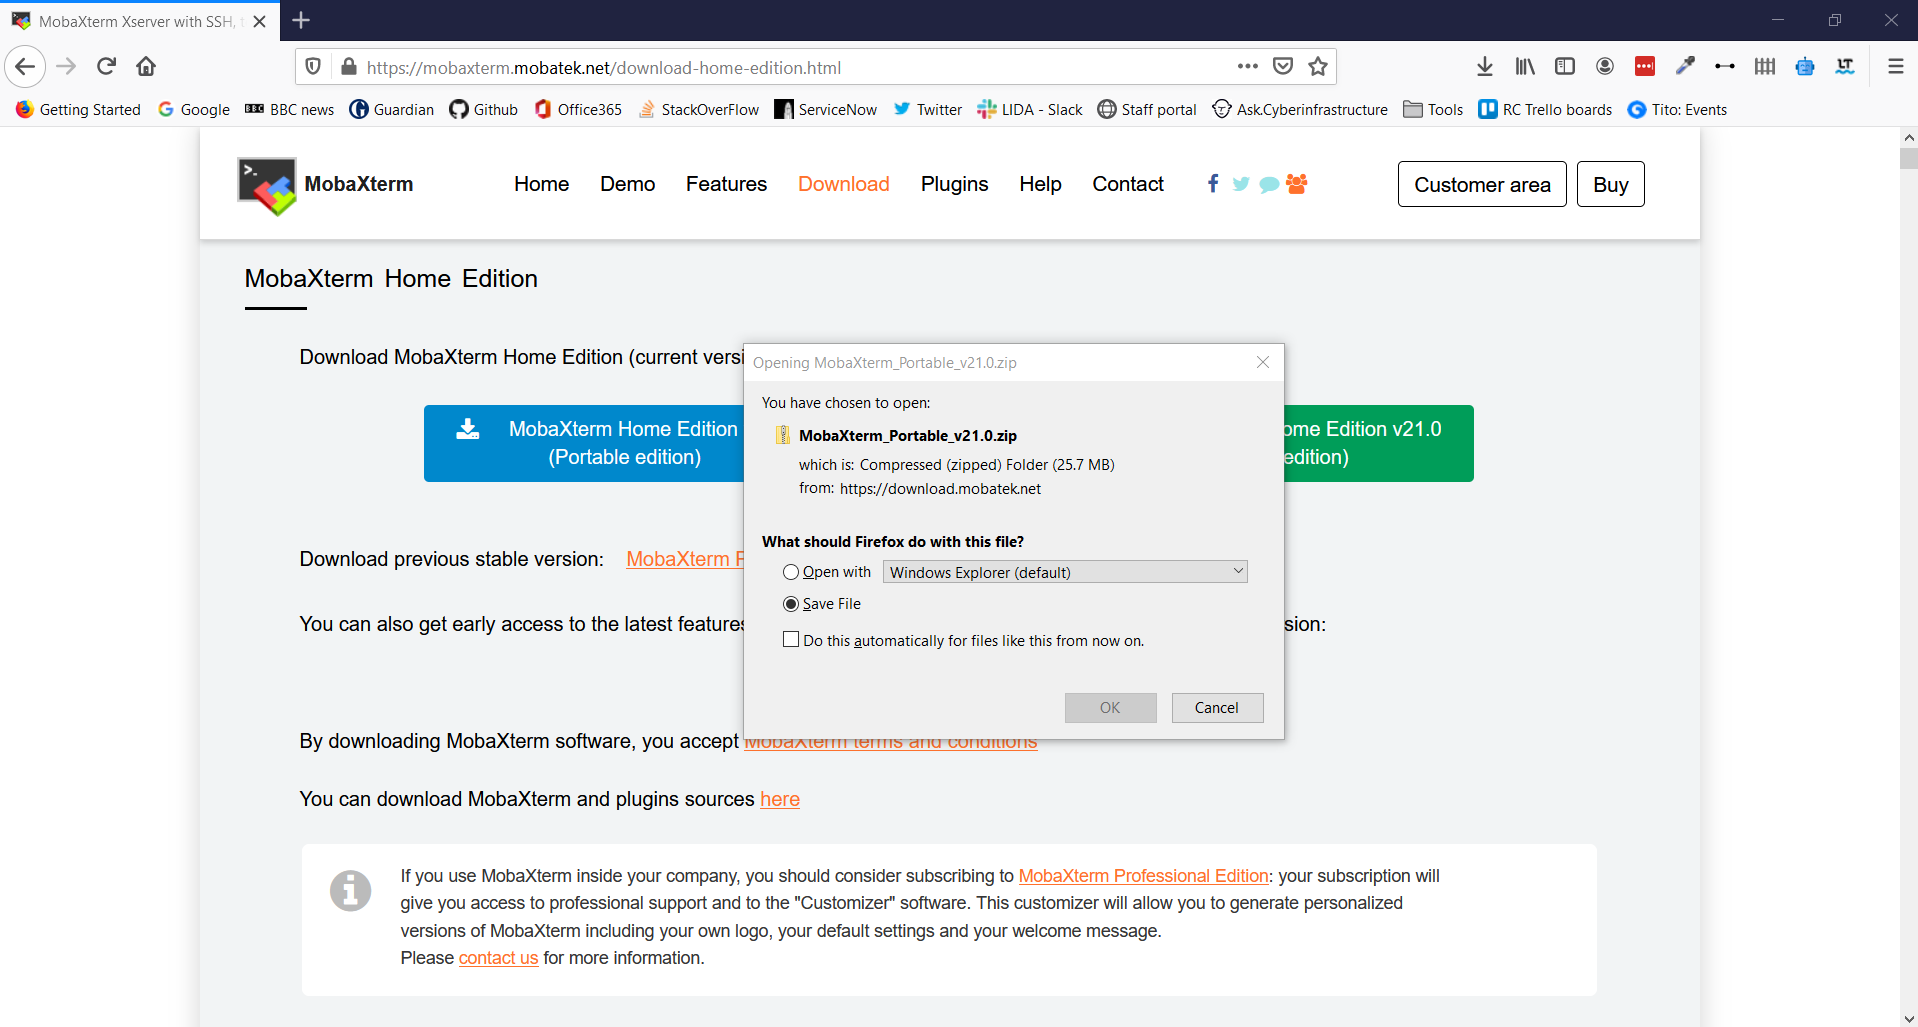Open the Library icon
Viewport: 1918px width, 1027px height.
click(1525, 66)
